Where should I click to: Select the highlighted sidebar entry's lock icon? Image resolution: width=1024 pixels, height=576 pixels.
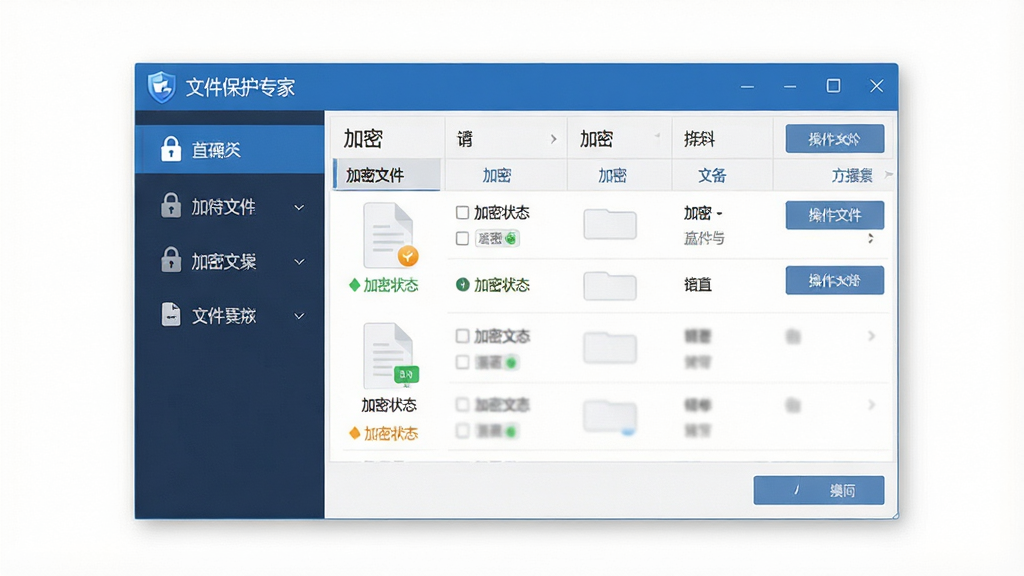(x=170, y=150)
